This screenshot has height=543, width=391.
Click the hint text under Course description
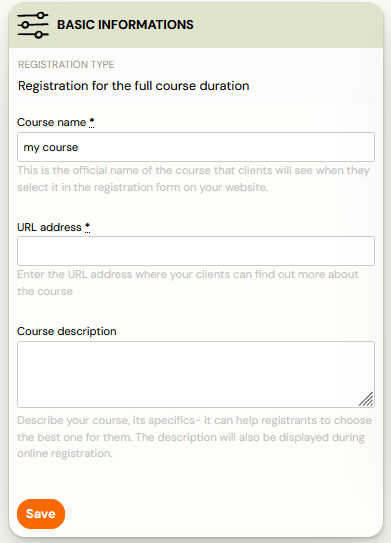194,437
